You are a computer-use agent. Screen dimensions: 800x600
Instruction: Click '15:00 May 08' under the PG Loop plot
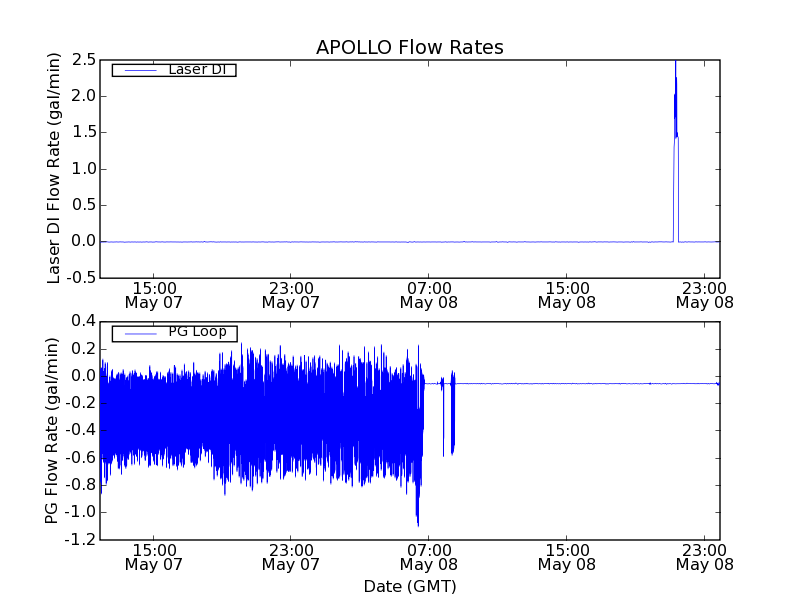pyautogui.click(x=567, y=557)
